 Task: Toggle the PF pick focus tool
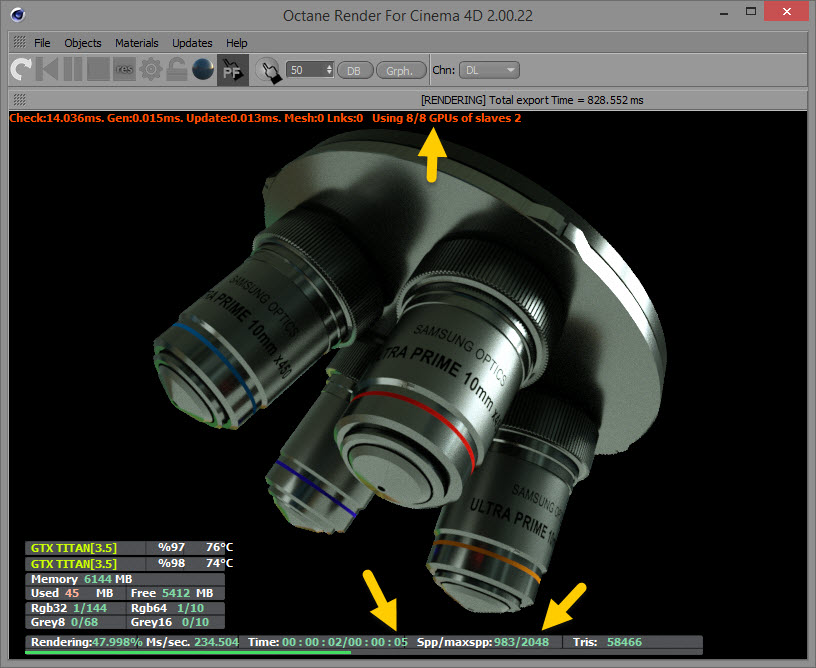tap(233, 70)
